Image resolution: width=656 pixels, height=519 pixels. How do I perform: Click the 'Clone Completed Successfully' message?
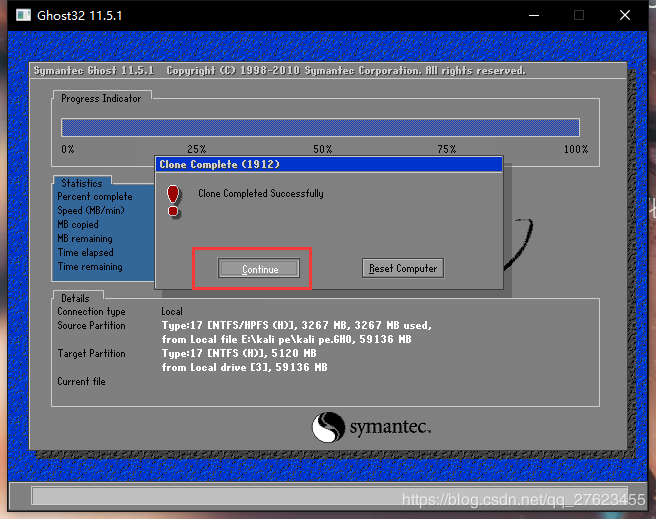tap(261, 194)
